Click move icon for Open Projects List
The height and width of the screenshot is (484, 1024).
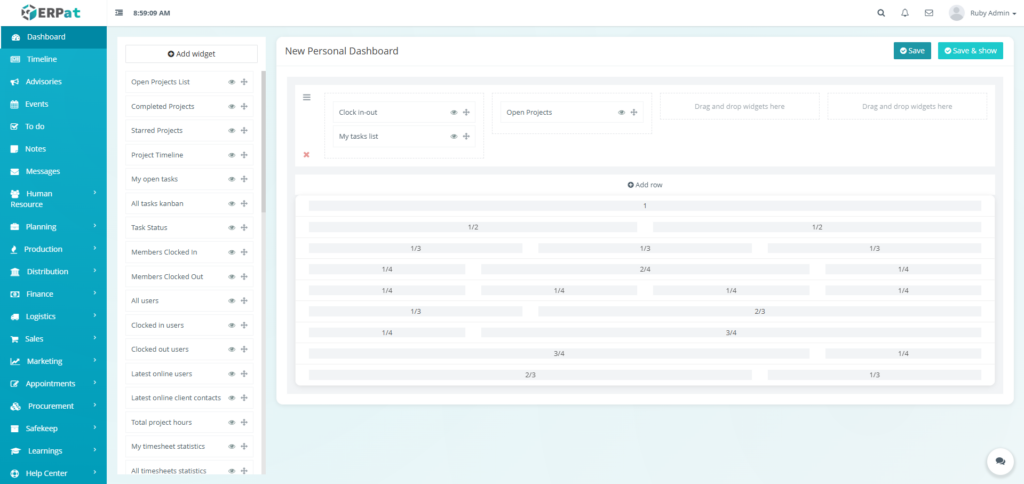tap(244, 82)
